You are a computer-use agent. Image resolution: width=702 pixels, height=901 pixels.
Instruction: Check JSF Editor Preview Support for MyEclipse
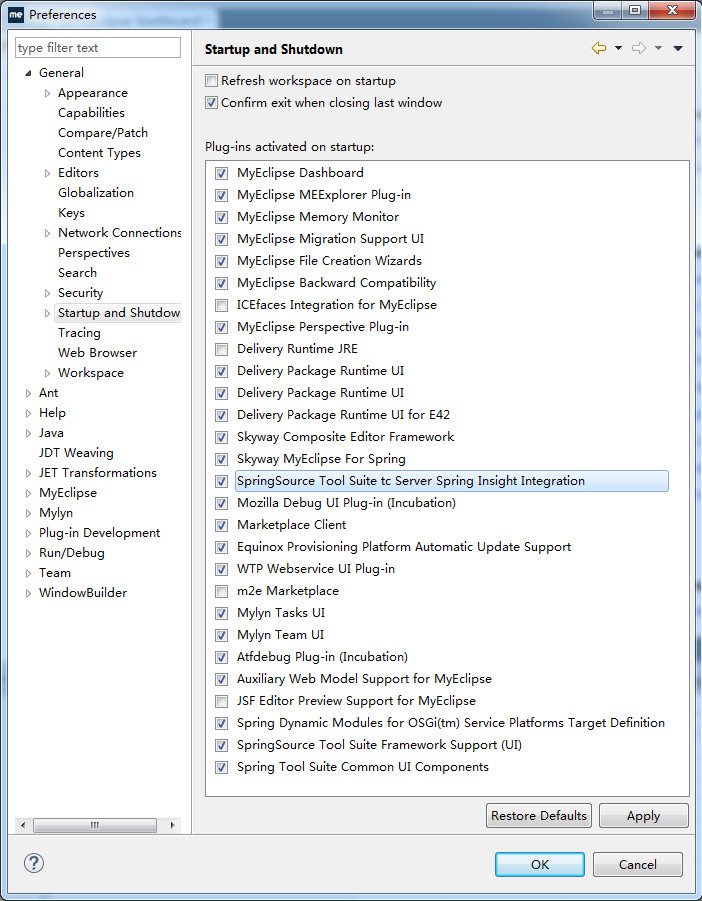point(221,701)
